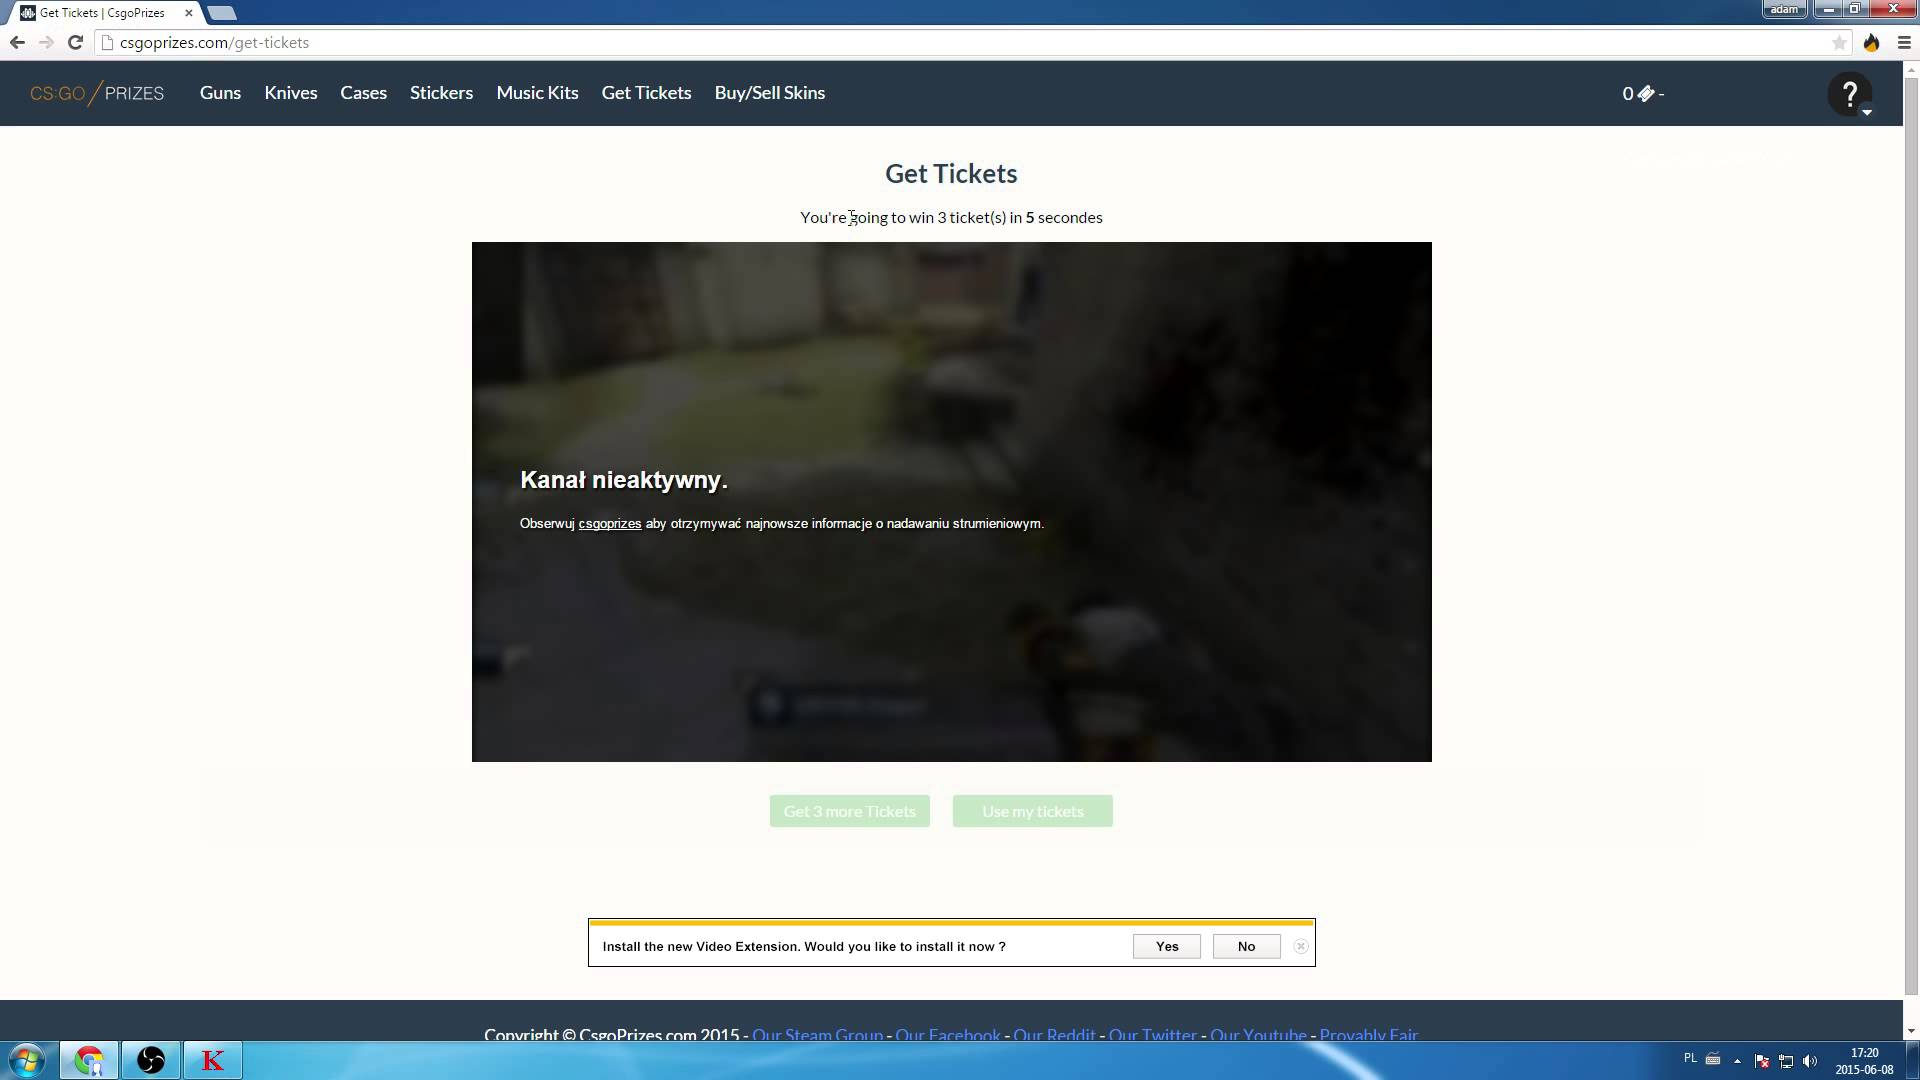
Task: Open the Our Steam Group link
Action: [x=817, y=1034]
